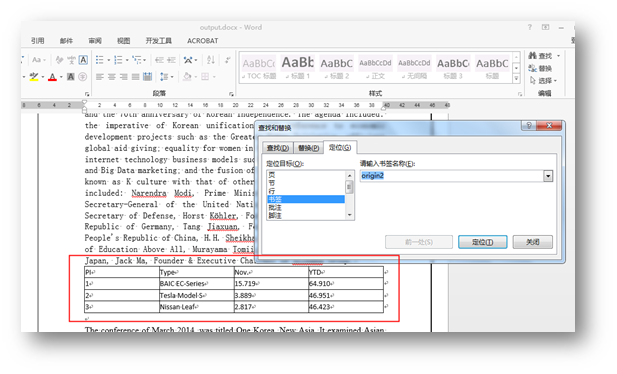617x374 pixels.
Task: Open the 邮件 ribbon tab
Action: 66,41
